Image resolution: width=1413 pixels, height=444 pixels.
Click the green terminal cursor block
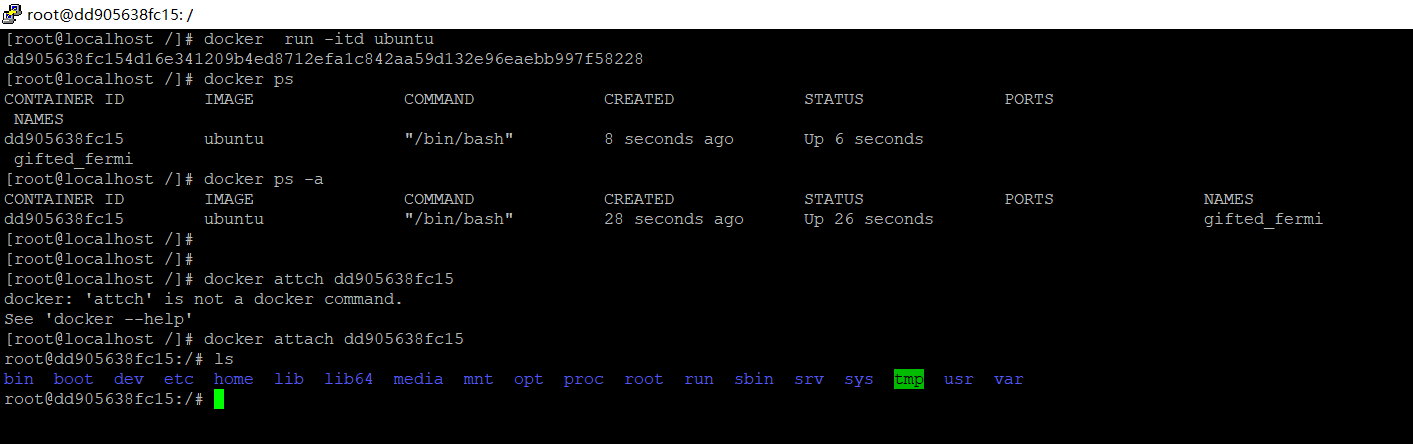pyautogui.click(x=219, y=399)
